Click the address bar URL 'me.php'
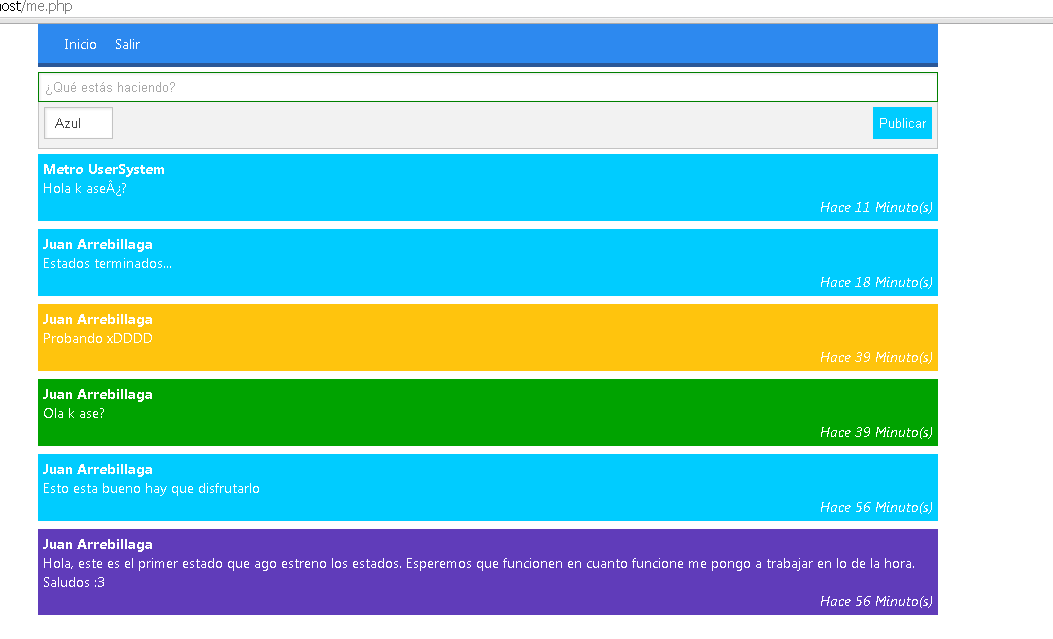 coord(48,7)
